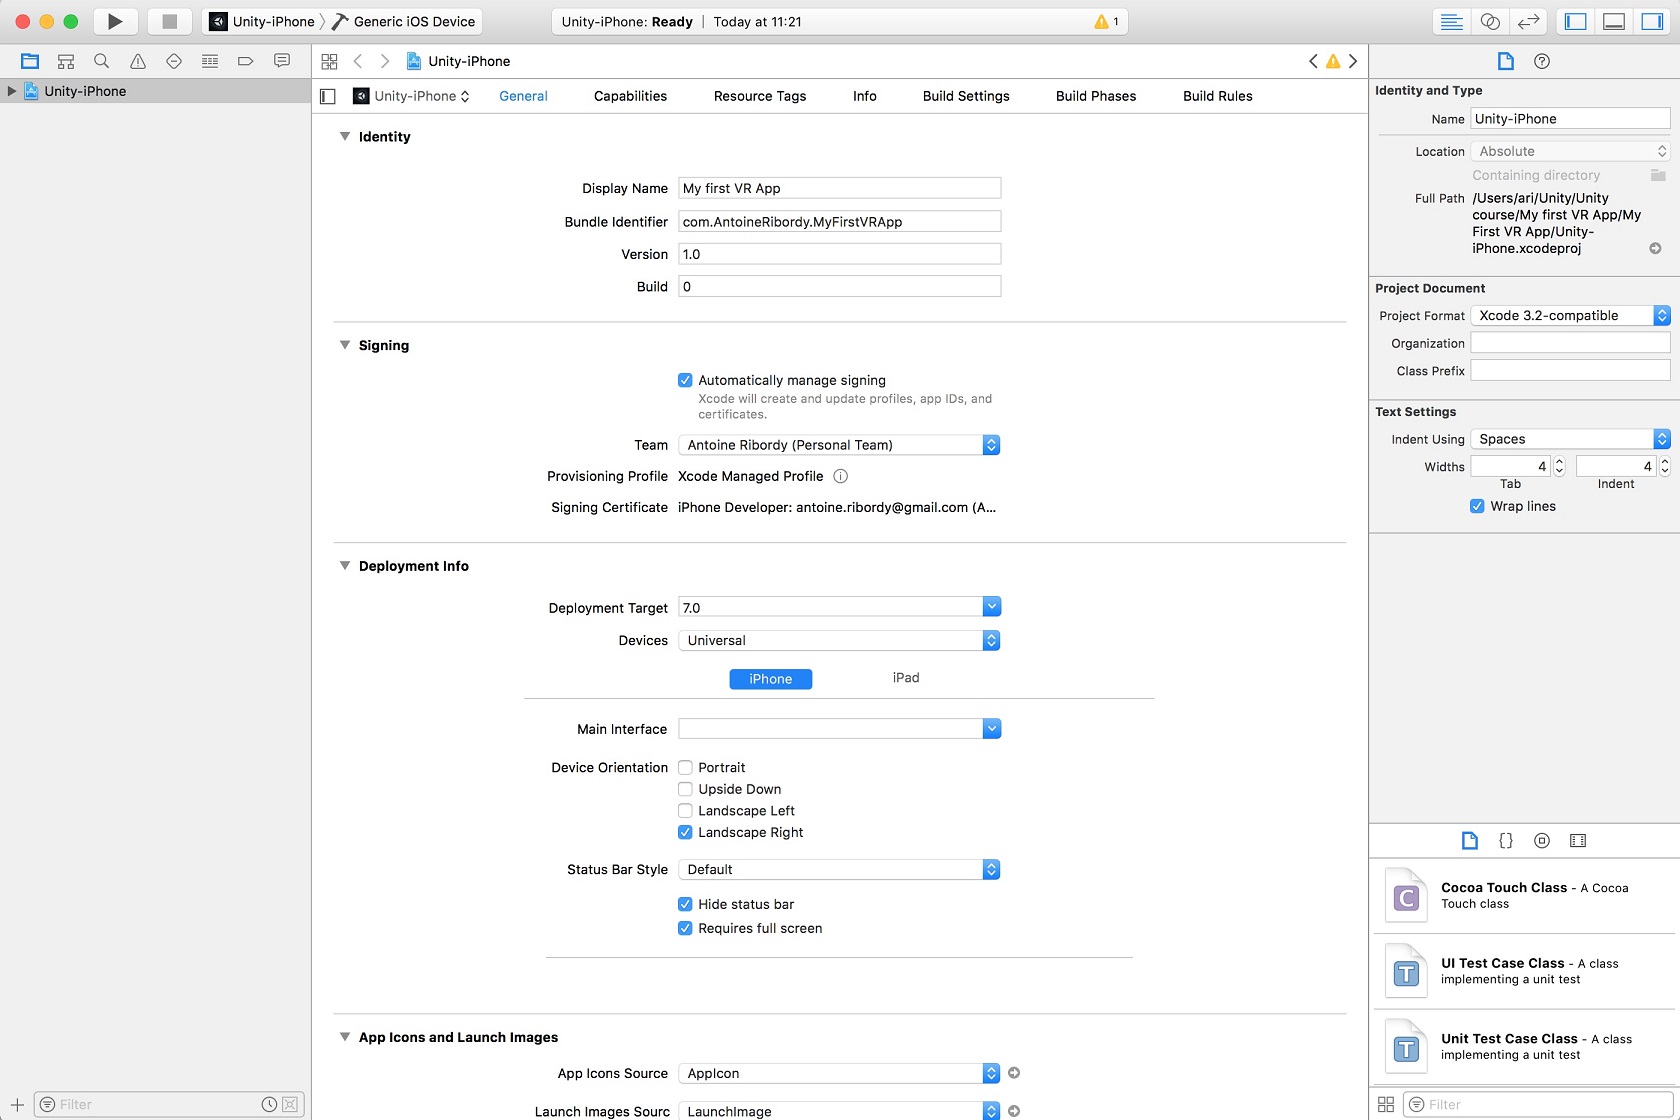This screenshot has width=1680, height=1120.
Task: Open the Issue navigator warning icon
Action: (138, 61)
